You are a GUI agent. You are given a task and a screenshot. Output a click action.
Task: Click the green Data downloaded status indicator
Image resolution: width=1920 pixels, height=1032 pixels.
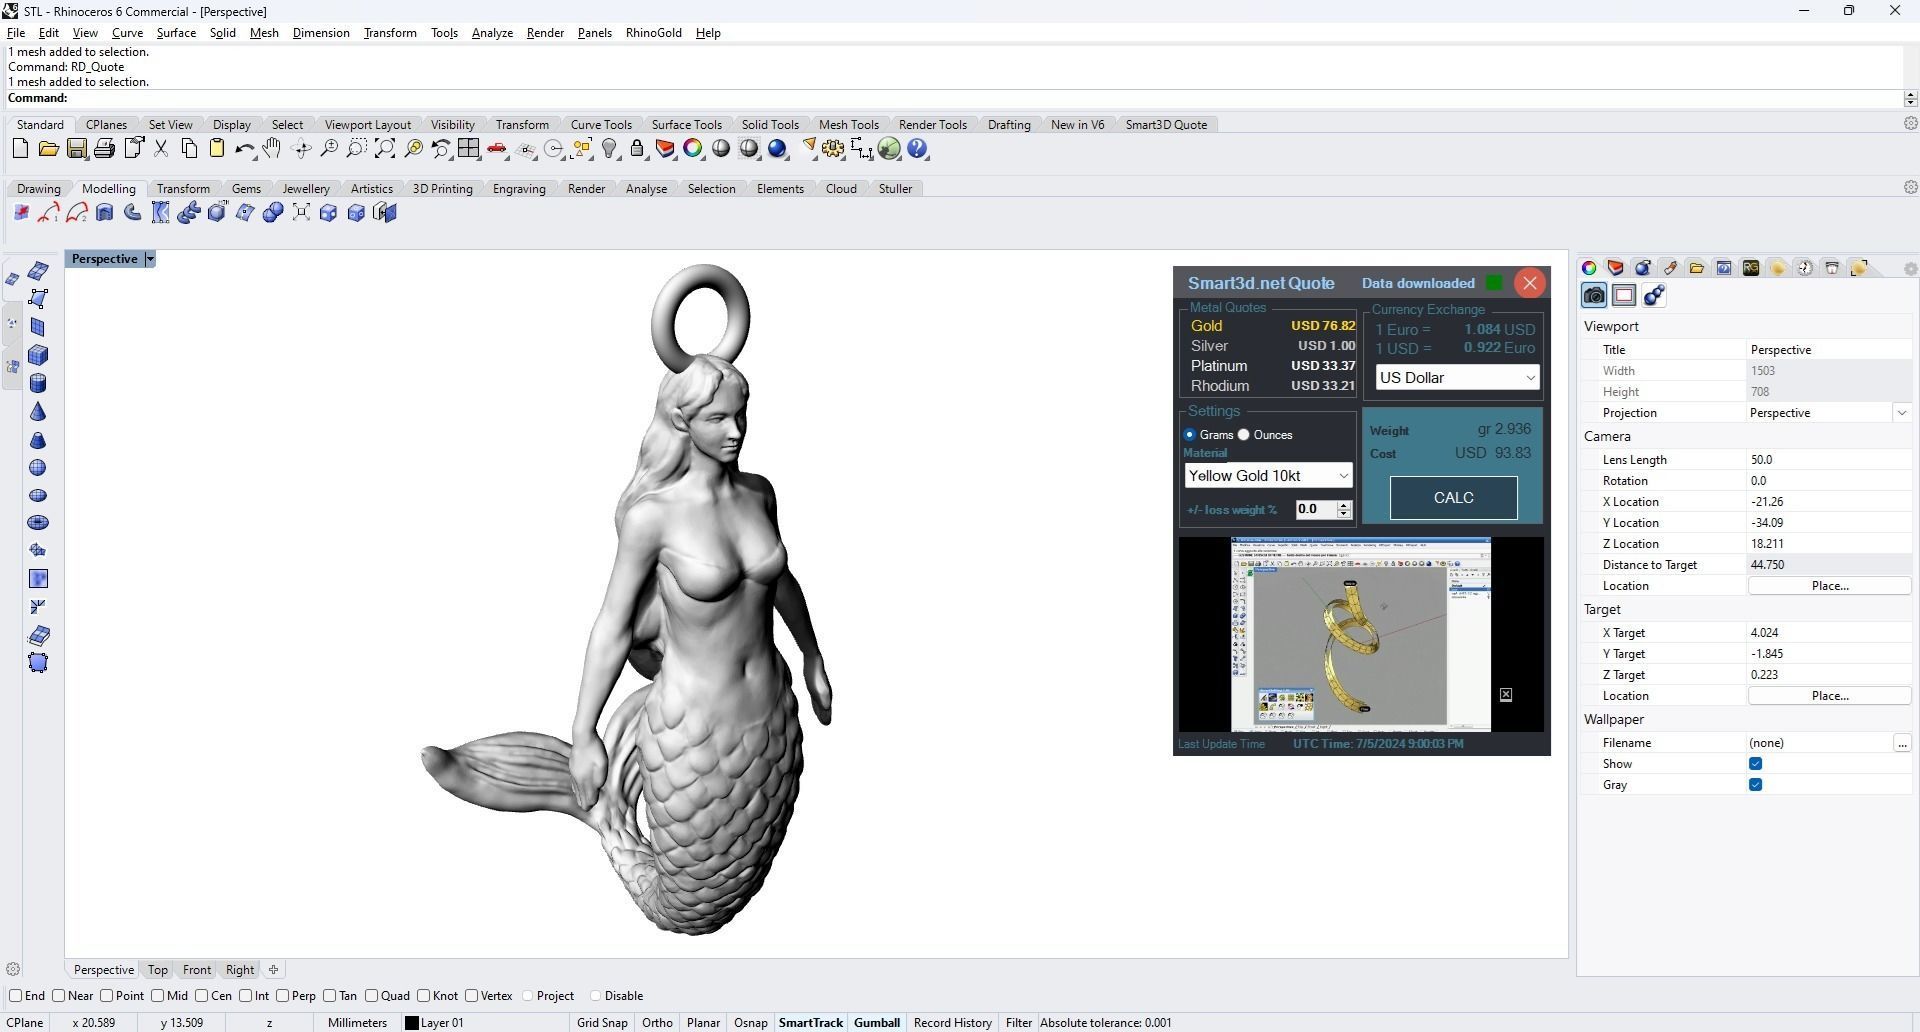(x=1494, y=283)
